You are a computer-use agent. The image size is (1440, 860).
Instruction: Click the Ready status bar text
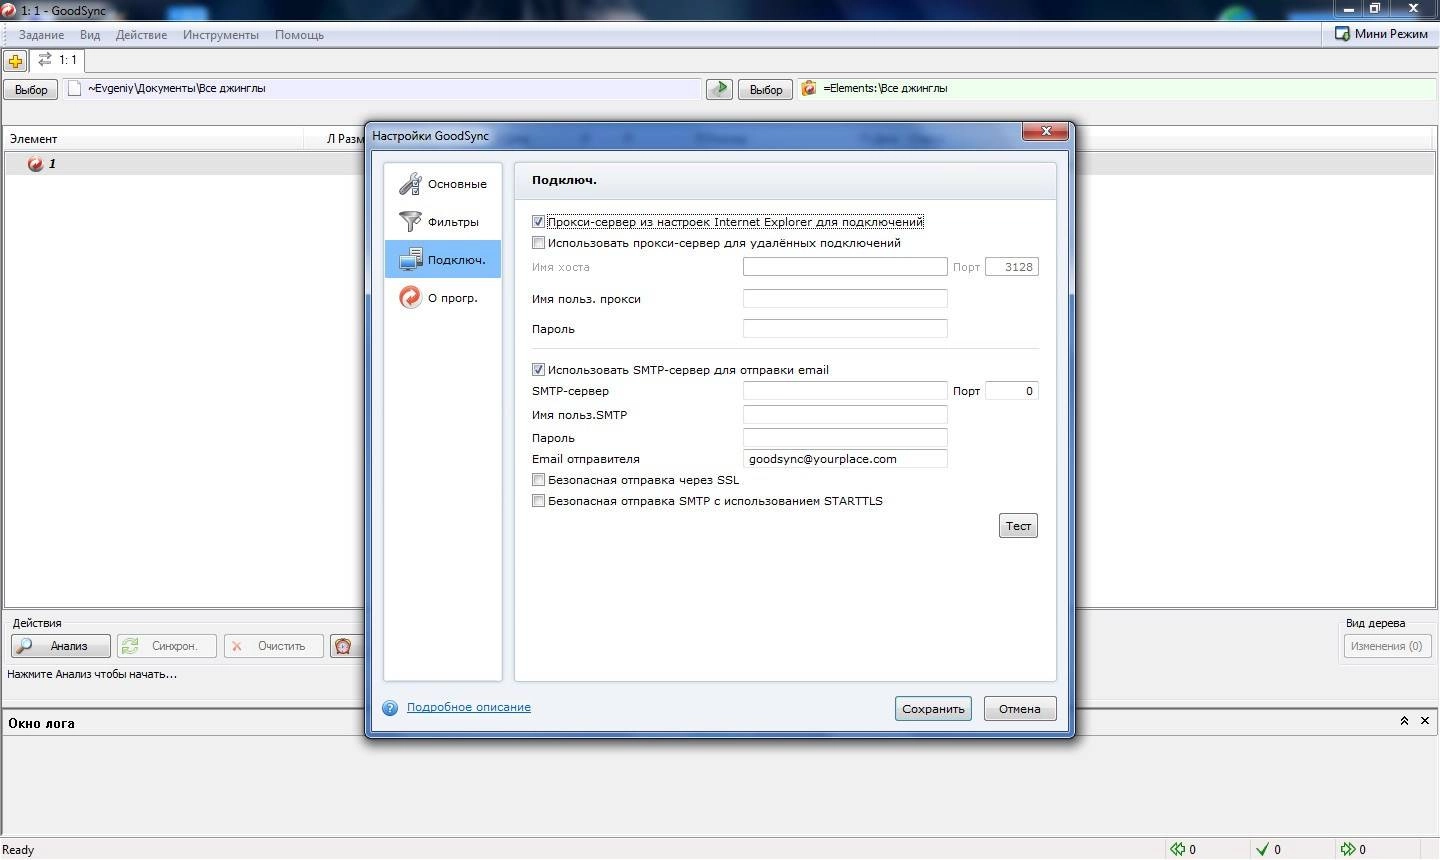coord(19,850)
